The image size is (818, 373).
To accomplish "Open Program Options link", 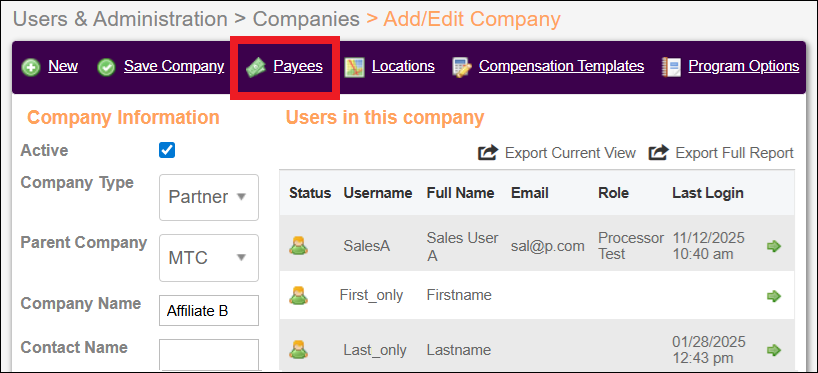I will 744,66.
